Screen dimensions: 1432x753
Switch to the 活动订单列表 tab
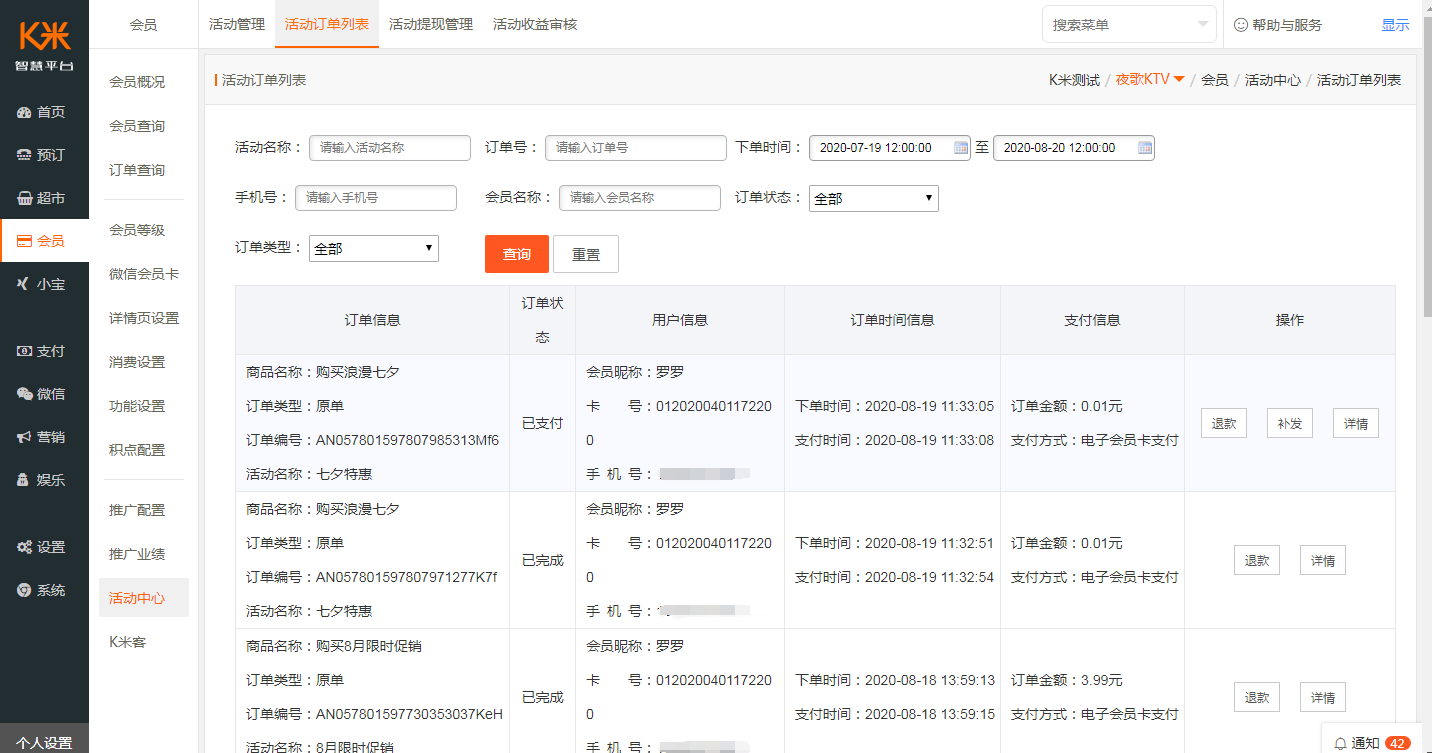(327, 24)
